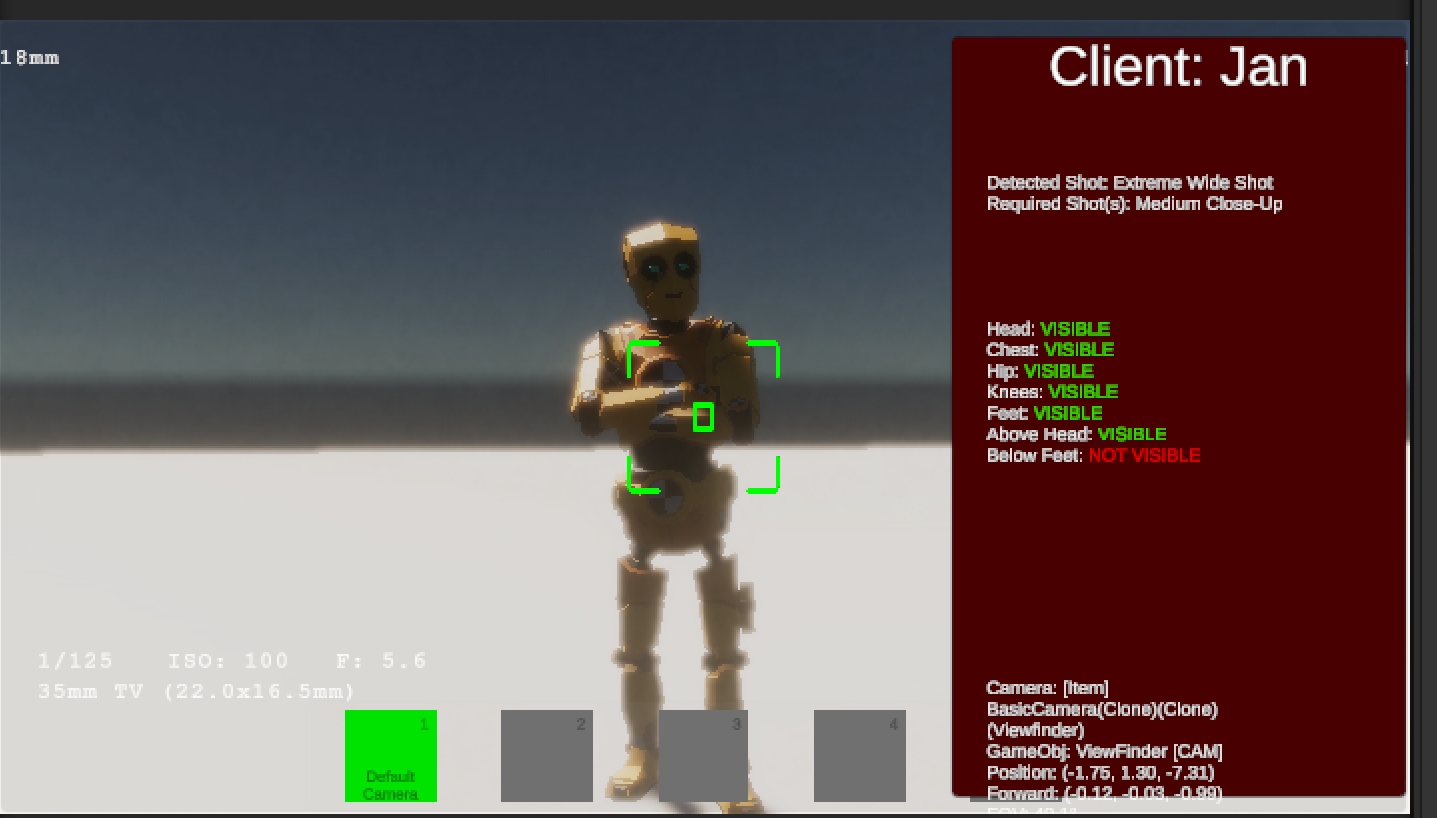This screenshot has width=1437, height=818.
Task: Click the Detected Shot: Extreme Wide Shot line
Action: [1130, 183]
